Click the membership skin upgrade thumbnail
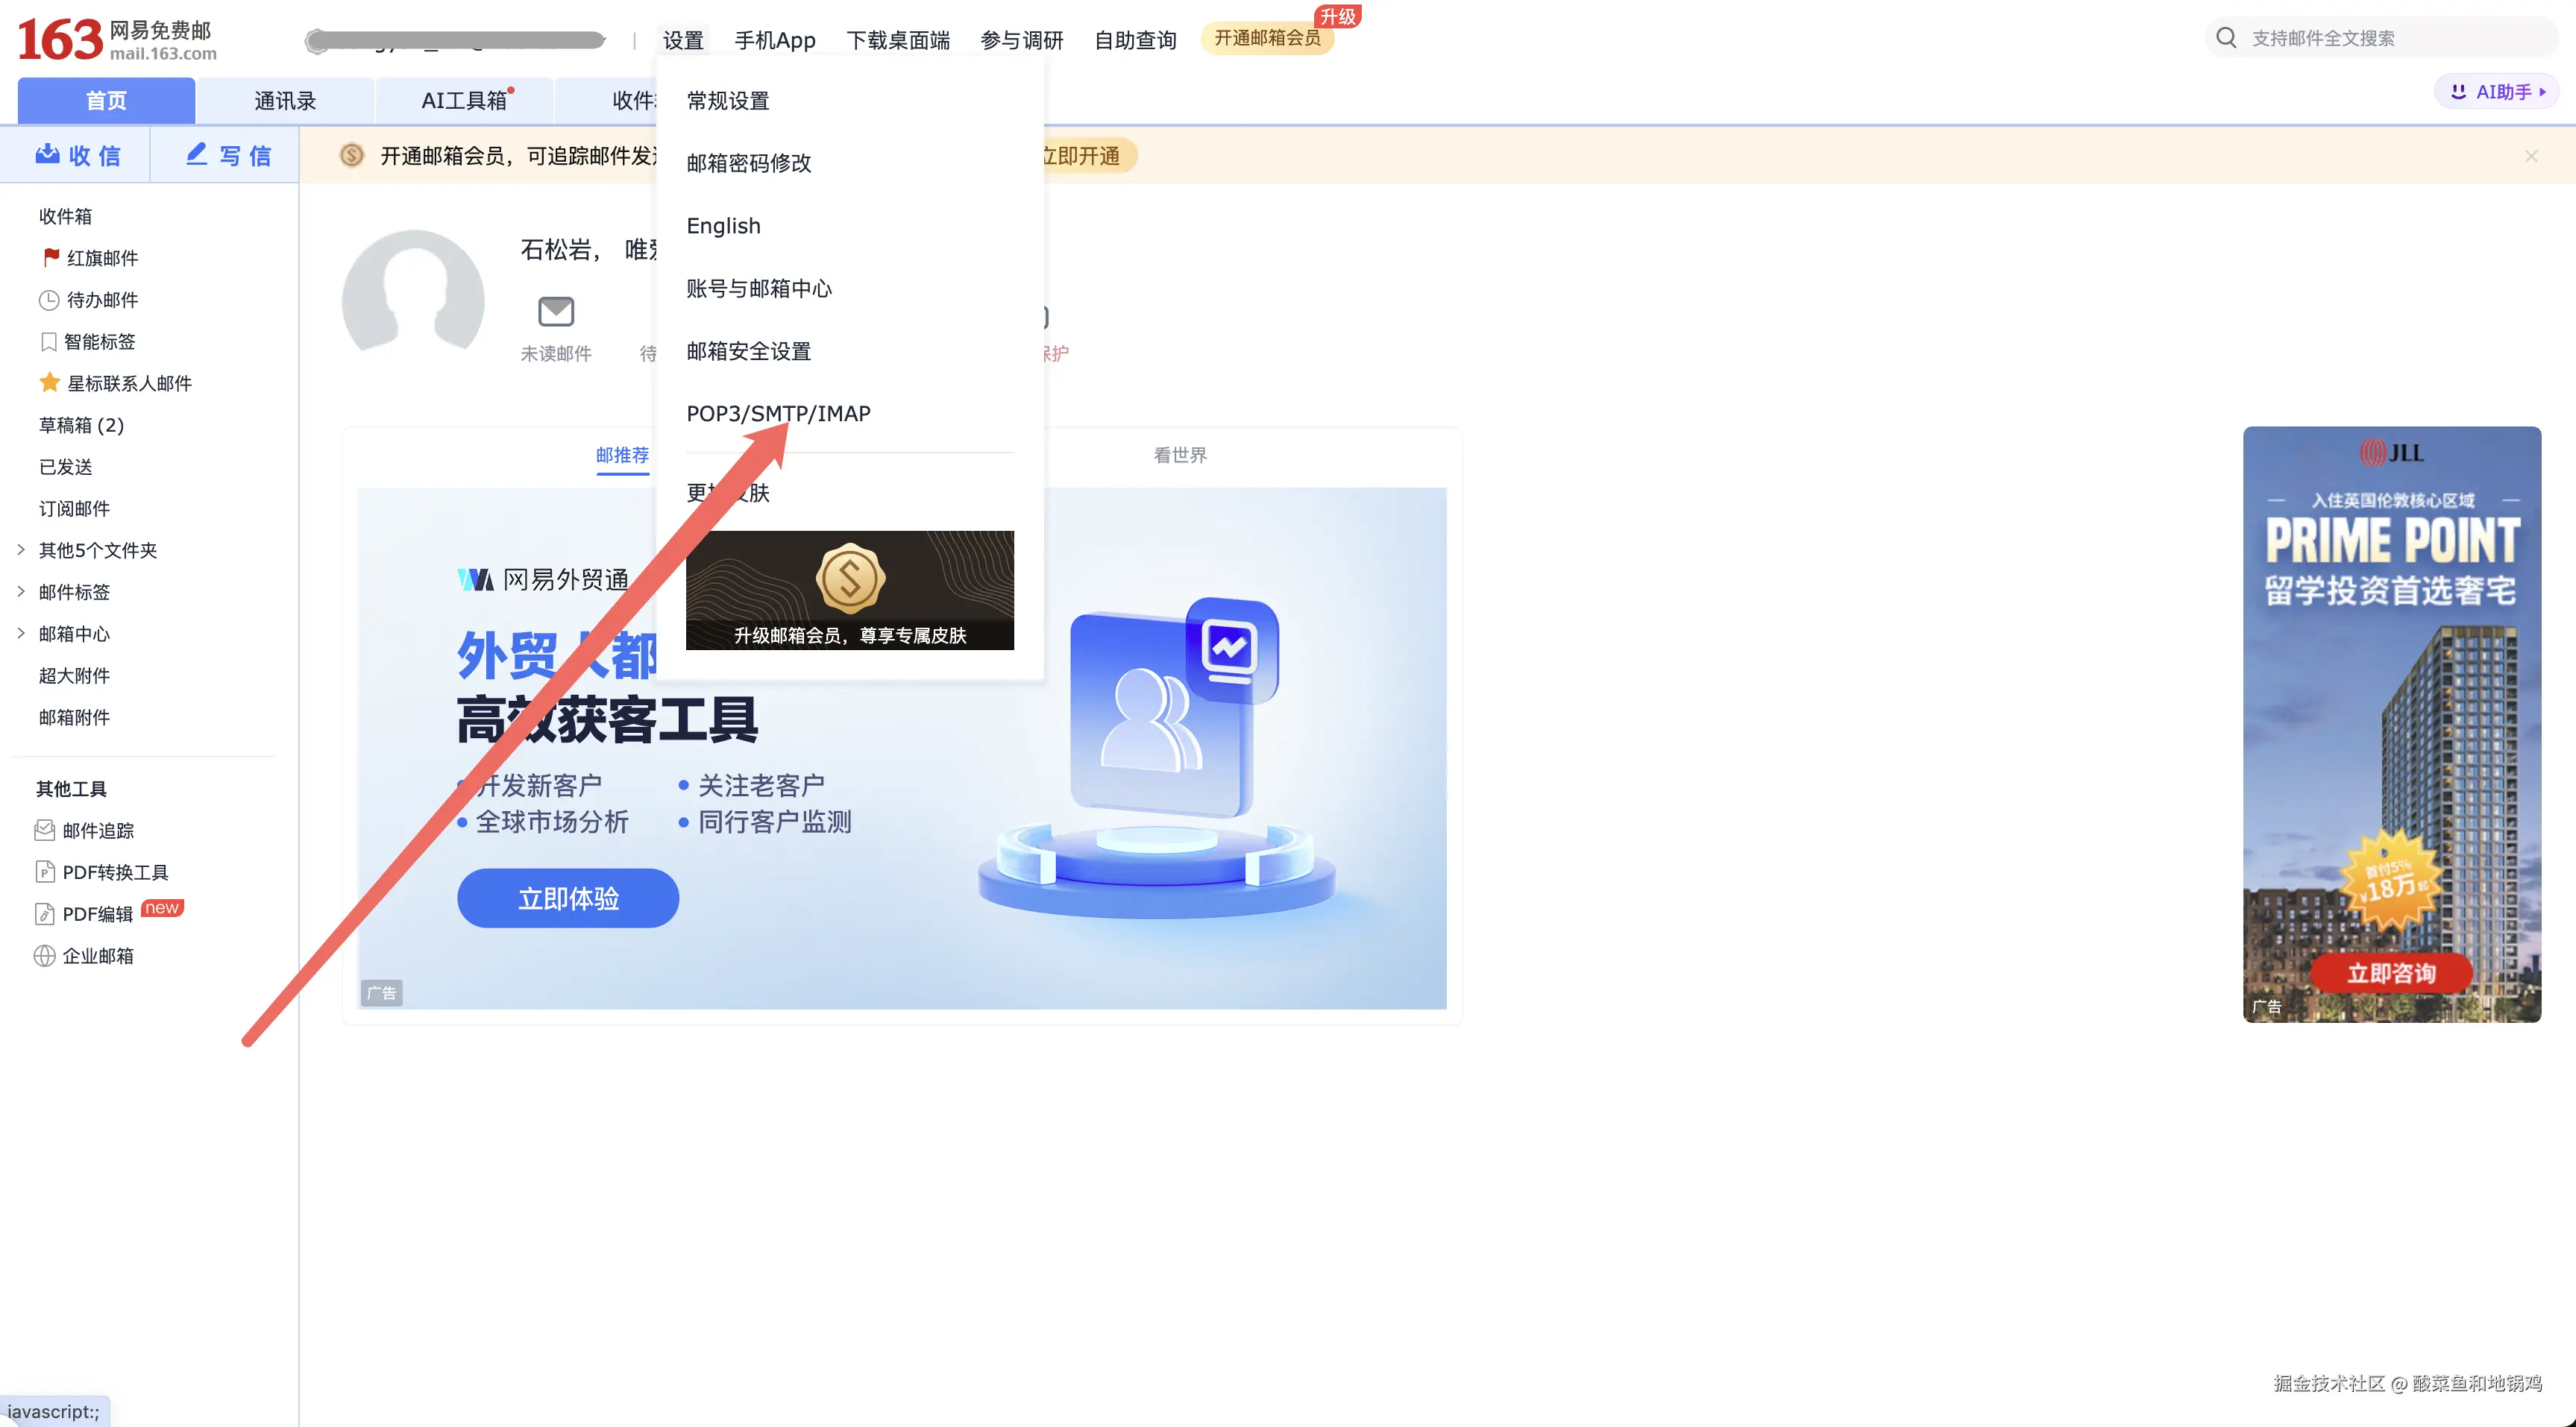Screen dimensions: 2576x1427 (849, 590)
